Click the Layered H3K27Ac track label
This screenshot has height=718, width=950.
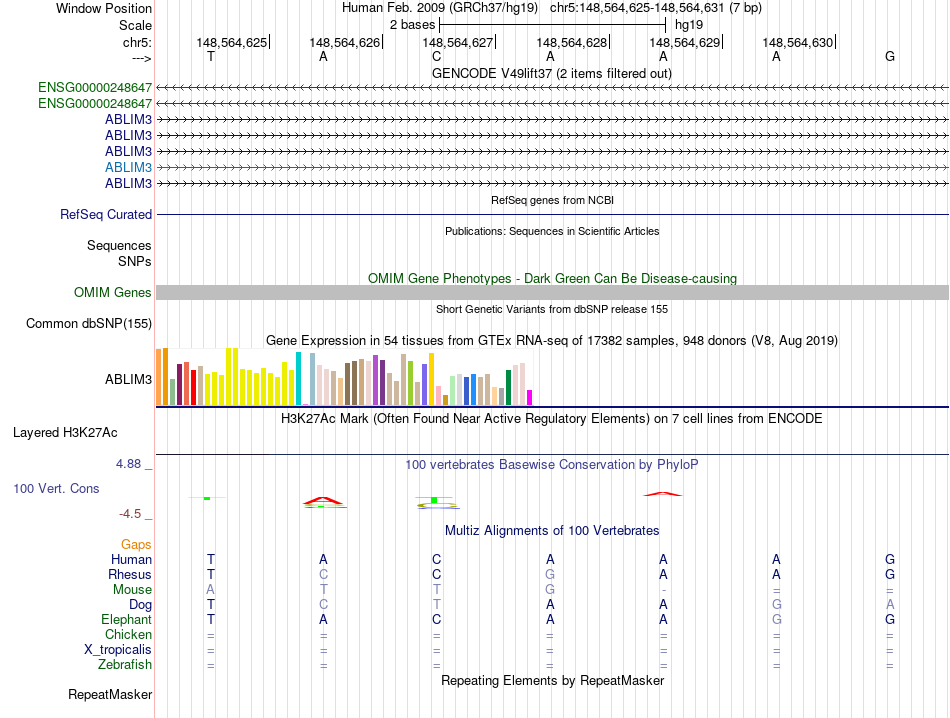coord(65,433)
